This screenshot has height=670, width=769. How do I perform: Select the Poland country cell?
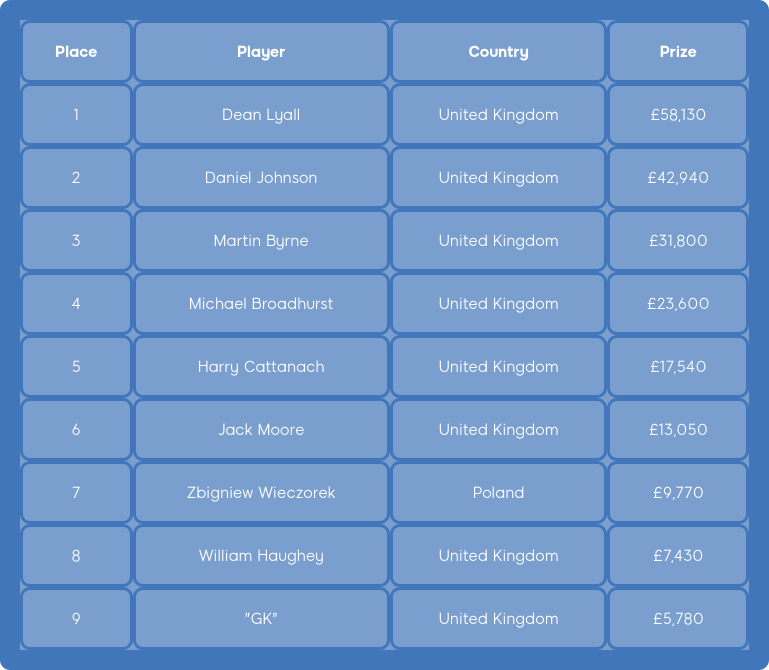tap(498, 493)
